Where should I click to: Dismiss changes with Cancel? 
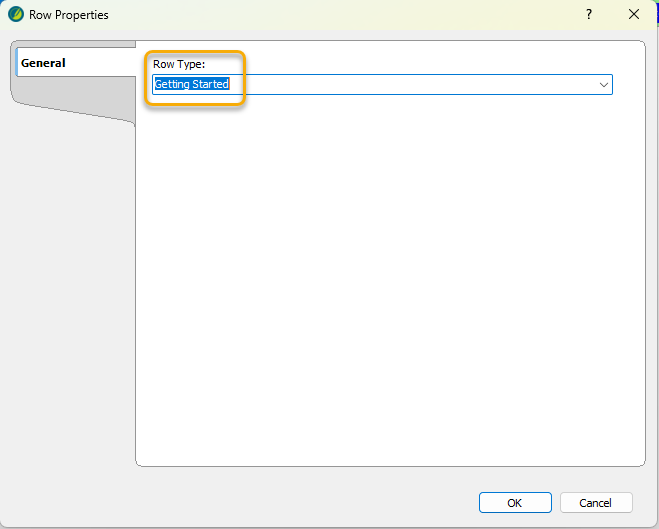(x=596, y=503)
